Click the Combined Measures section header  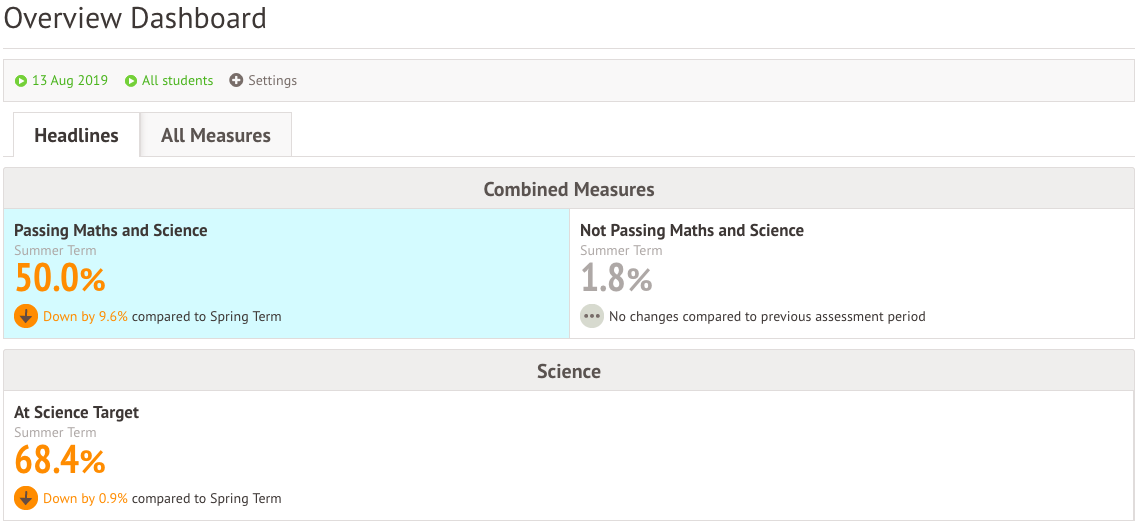click(569, 189)
